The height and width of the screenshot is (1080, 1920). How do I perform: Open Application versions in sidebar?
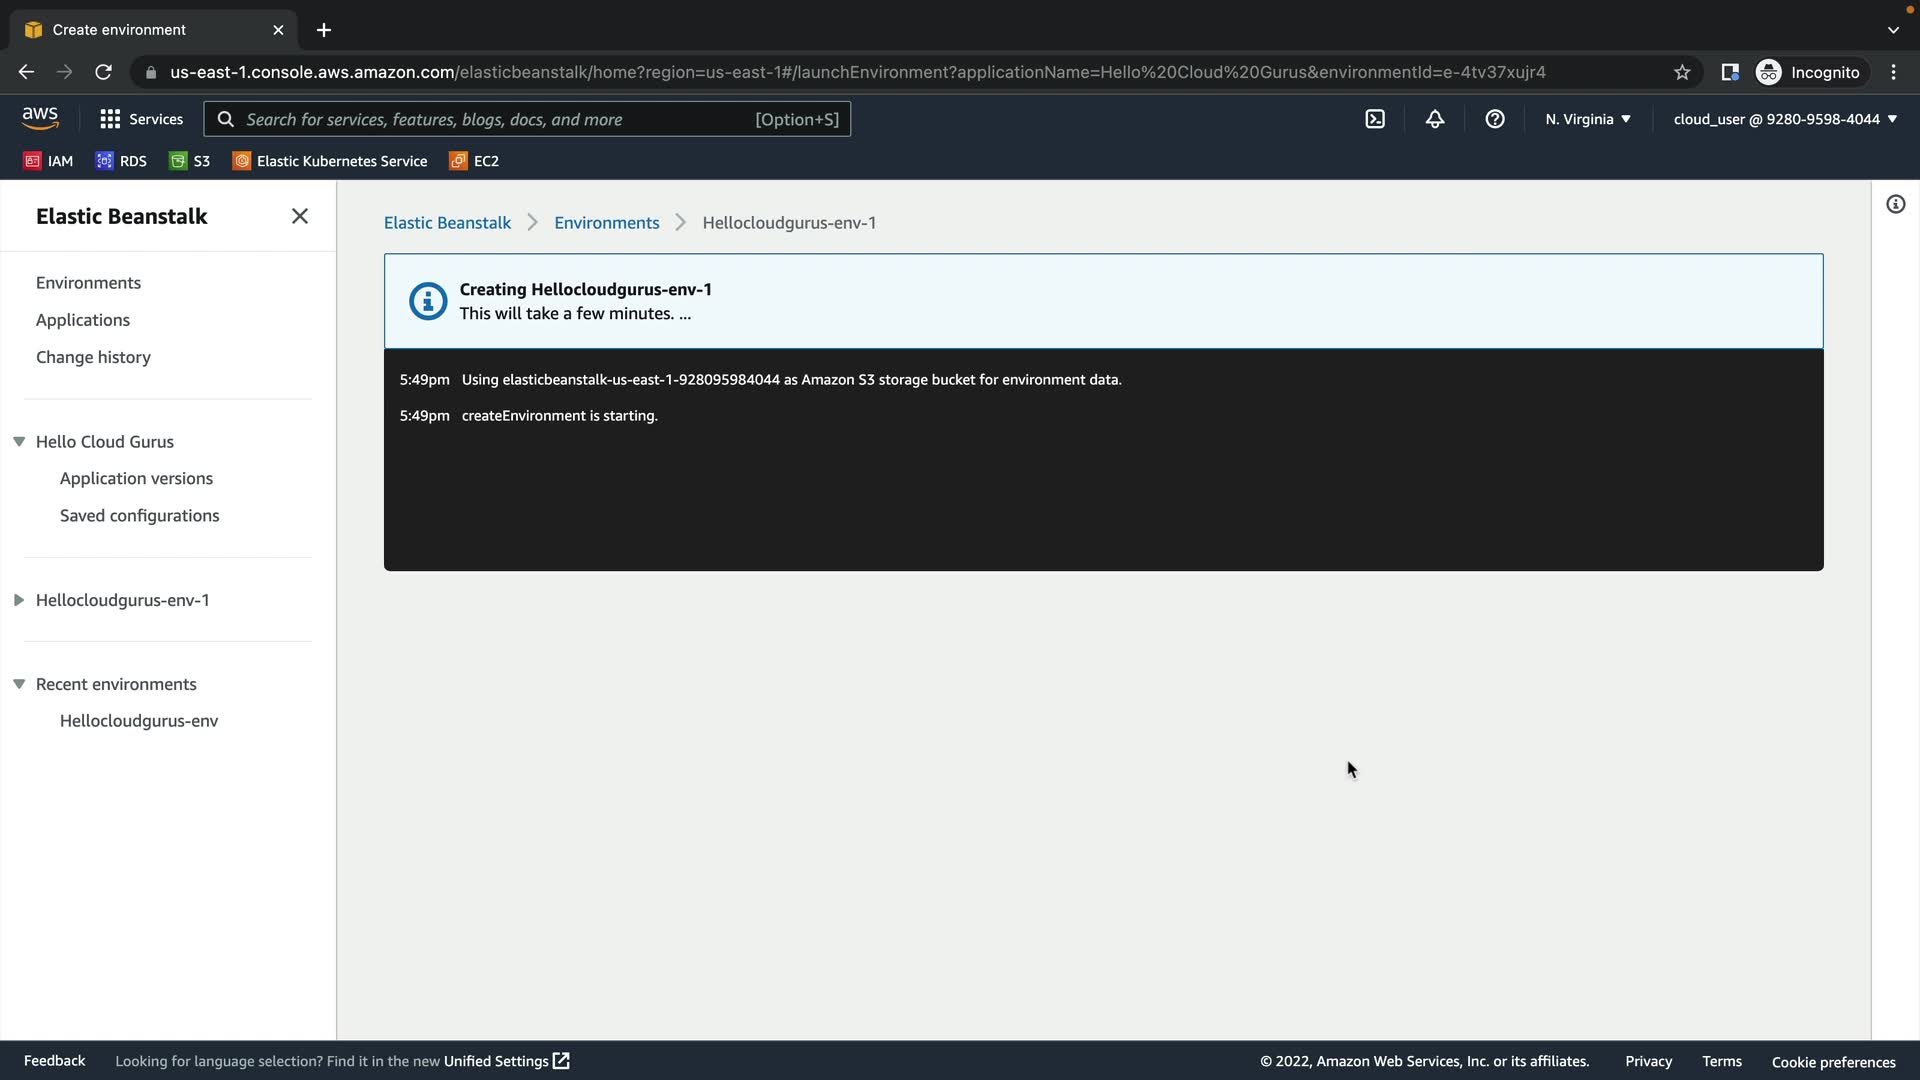(x=136, y=478)
